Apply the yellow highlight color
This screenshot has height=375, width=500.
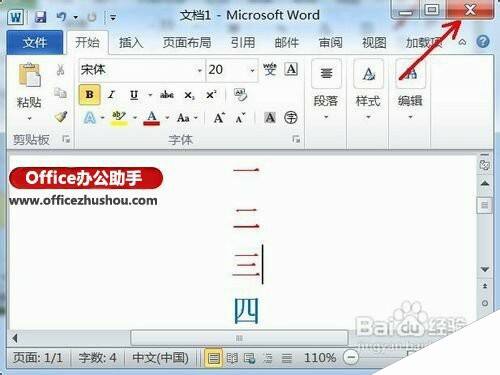click(x=119, y=117)
